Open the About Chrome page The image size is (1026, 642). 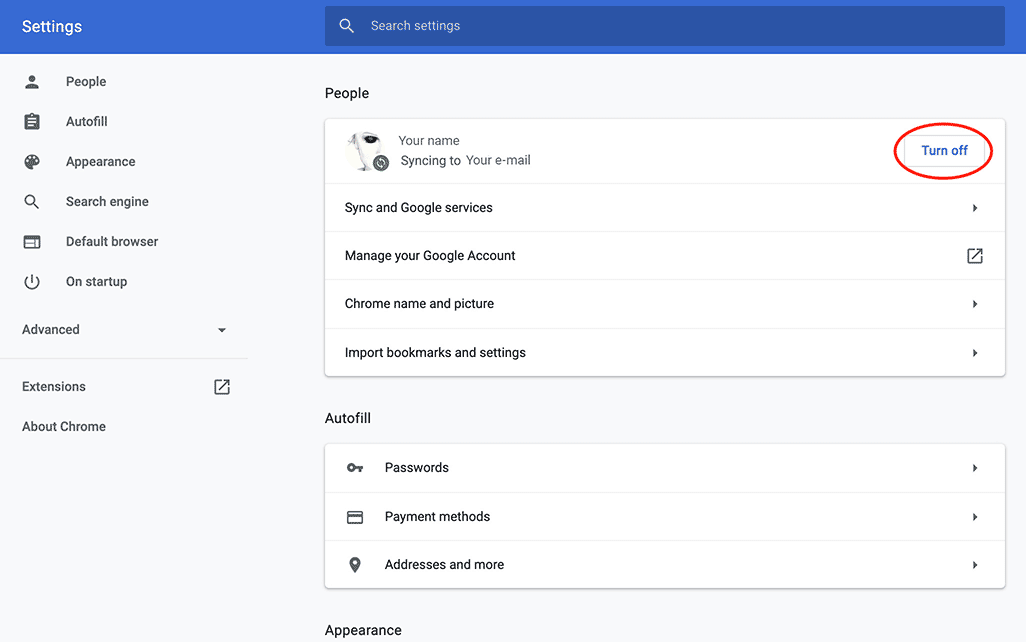pyautogui.click(x=64, y=427)
